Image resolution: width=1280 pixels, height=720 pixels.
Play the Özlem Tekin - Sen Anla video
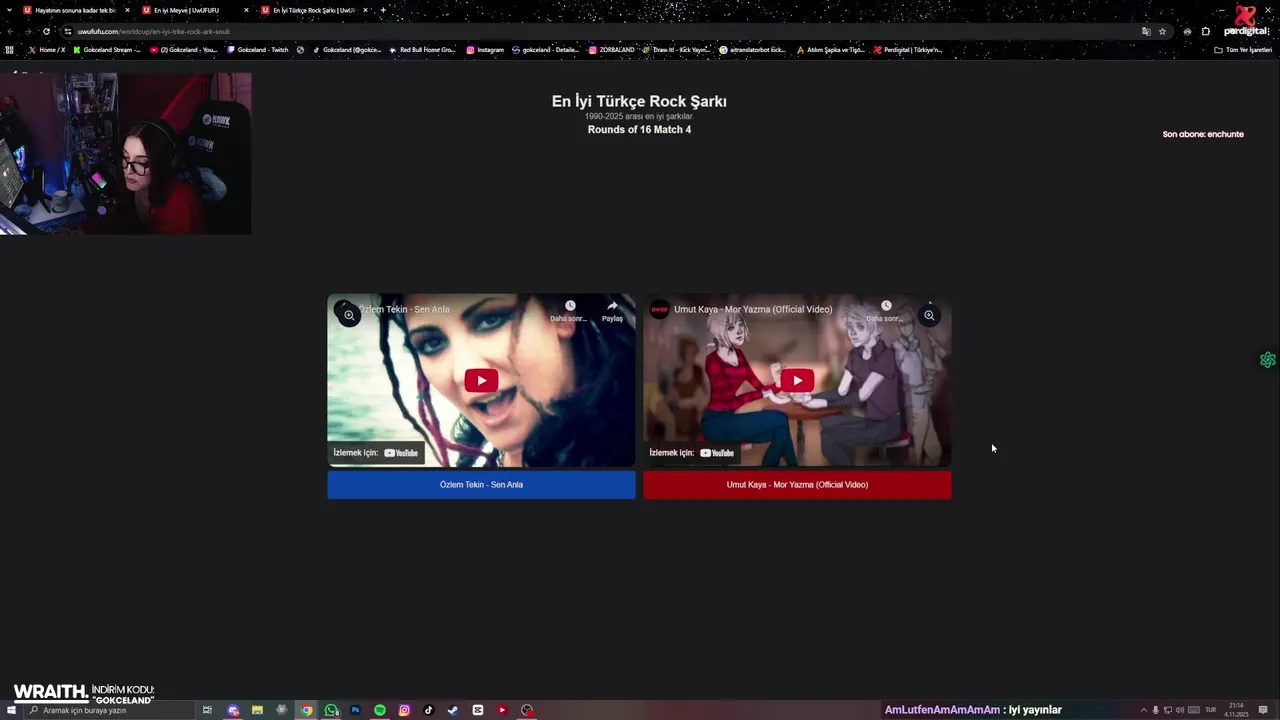pos(481,380)
